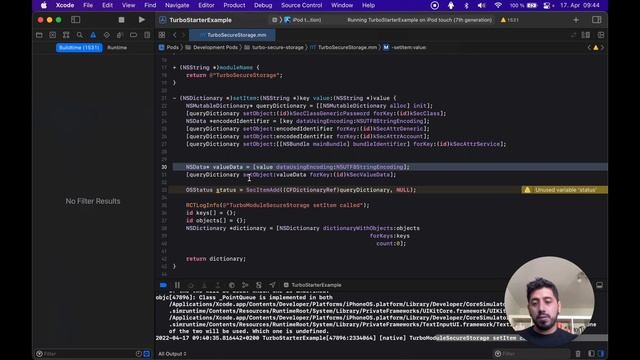The image size is (640, 360).
Task: Open the Debug View Hierarchy button
Action: coord(231,285)
